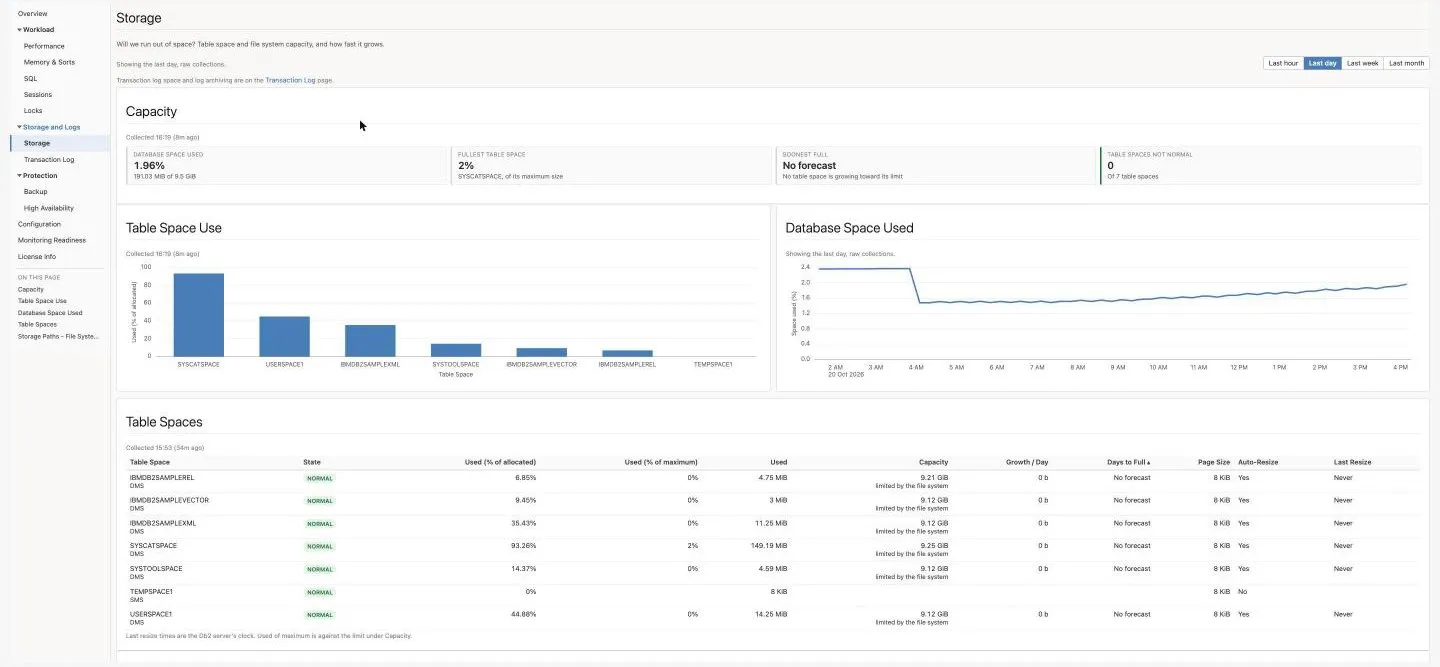Click the No forecast Soonest Full card

tap(936, 166)
